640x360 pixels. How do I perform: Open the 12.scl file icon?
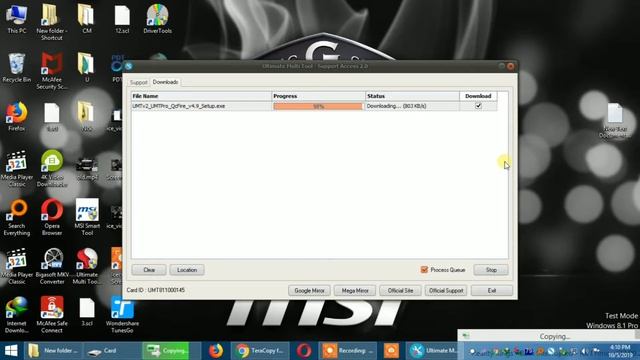(122, 19)
